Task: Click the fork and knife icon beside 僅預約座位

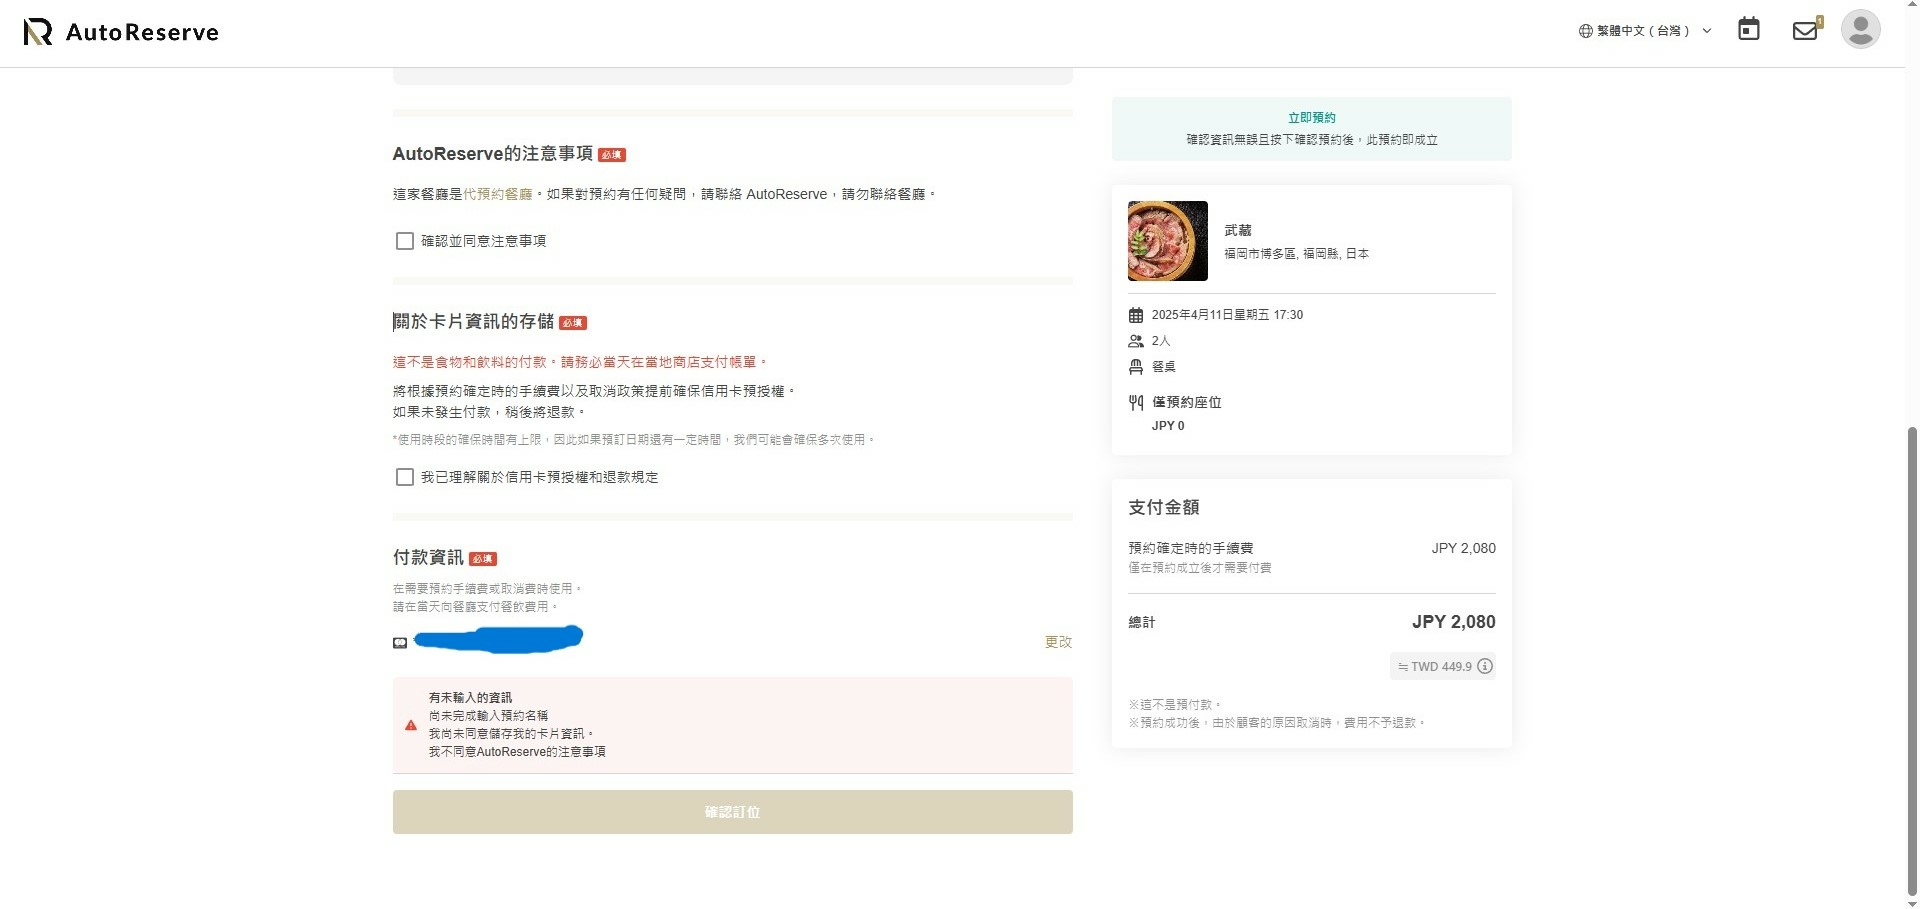Action: pos(1136,403)
